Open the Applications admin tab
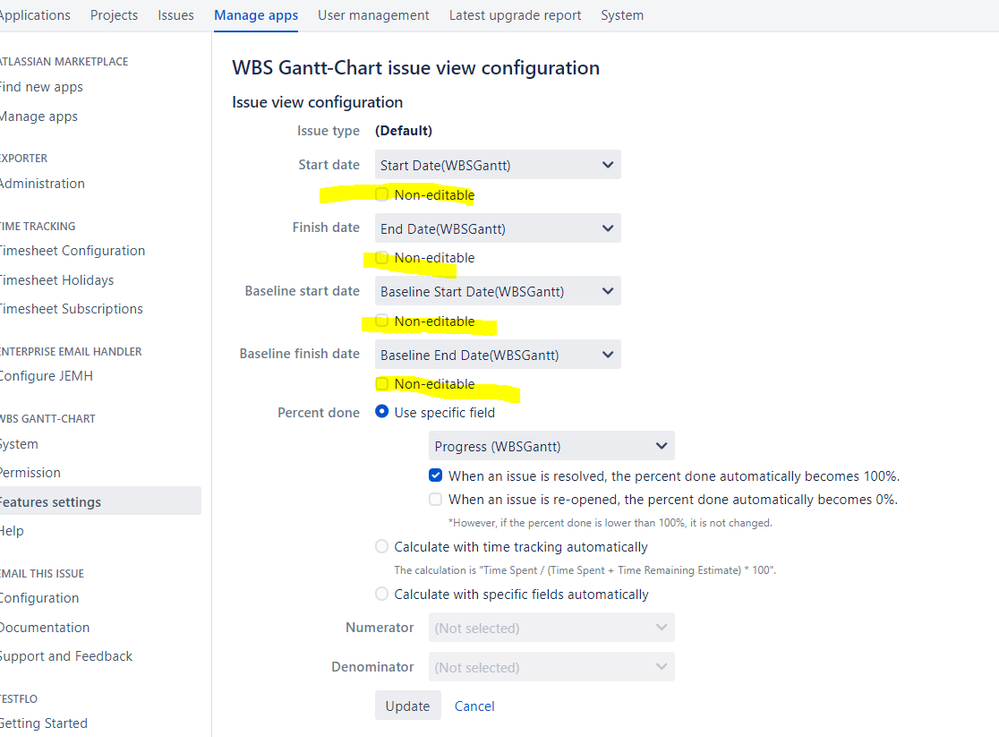Viewport: 999px width, 737px height. click(34, 15)
